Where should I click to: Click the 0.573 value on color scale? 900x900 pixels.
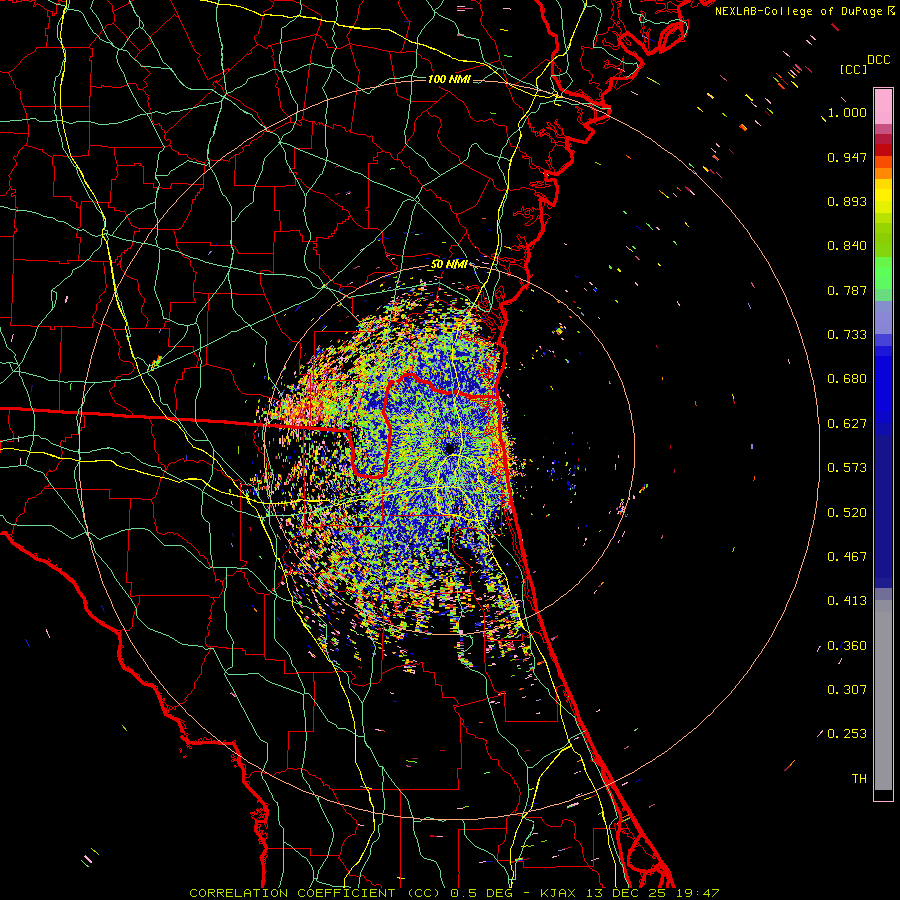pos(847,468)
